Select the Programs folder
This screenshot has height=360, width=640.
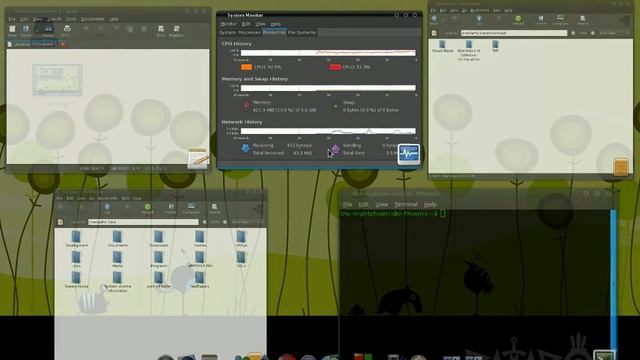158,259
